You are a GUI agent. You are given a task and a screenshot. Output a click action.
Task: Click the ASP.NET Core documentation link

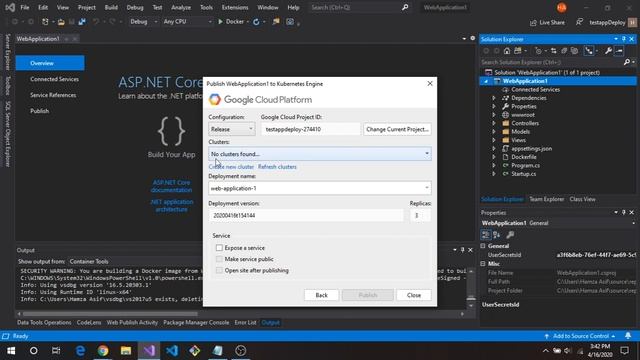[x=171, y=186]
